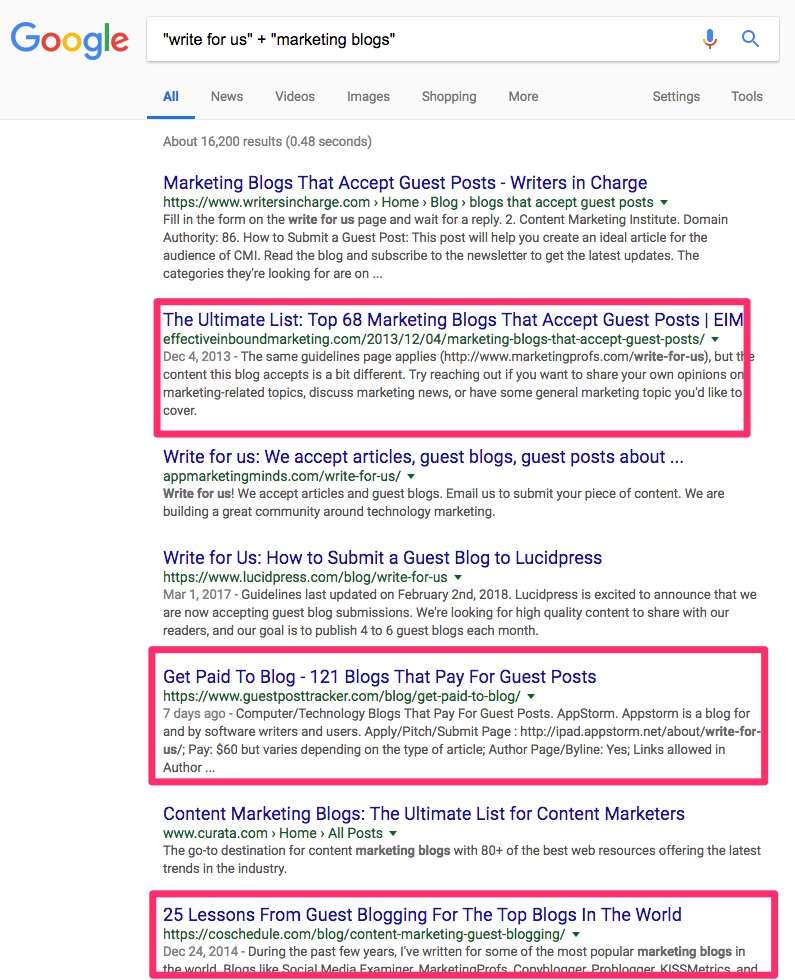Click the Dec 4, 2013 snippet date
Image resolution: width=795 pixels, height=980 pixels.
pos(197,356)
